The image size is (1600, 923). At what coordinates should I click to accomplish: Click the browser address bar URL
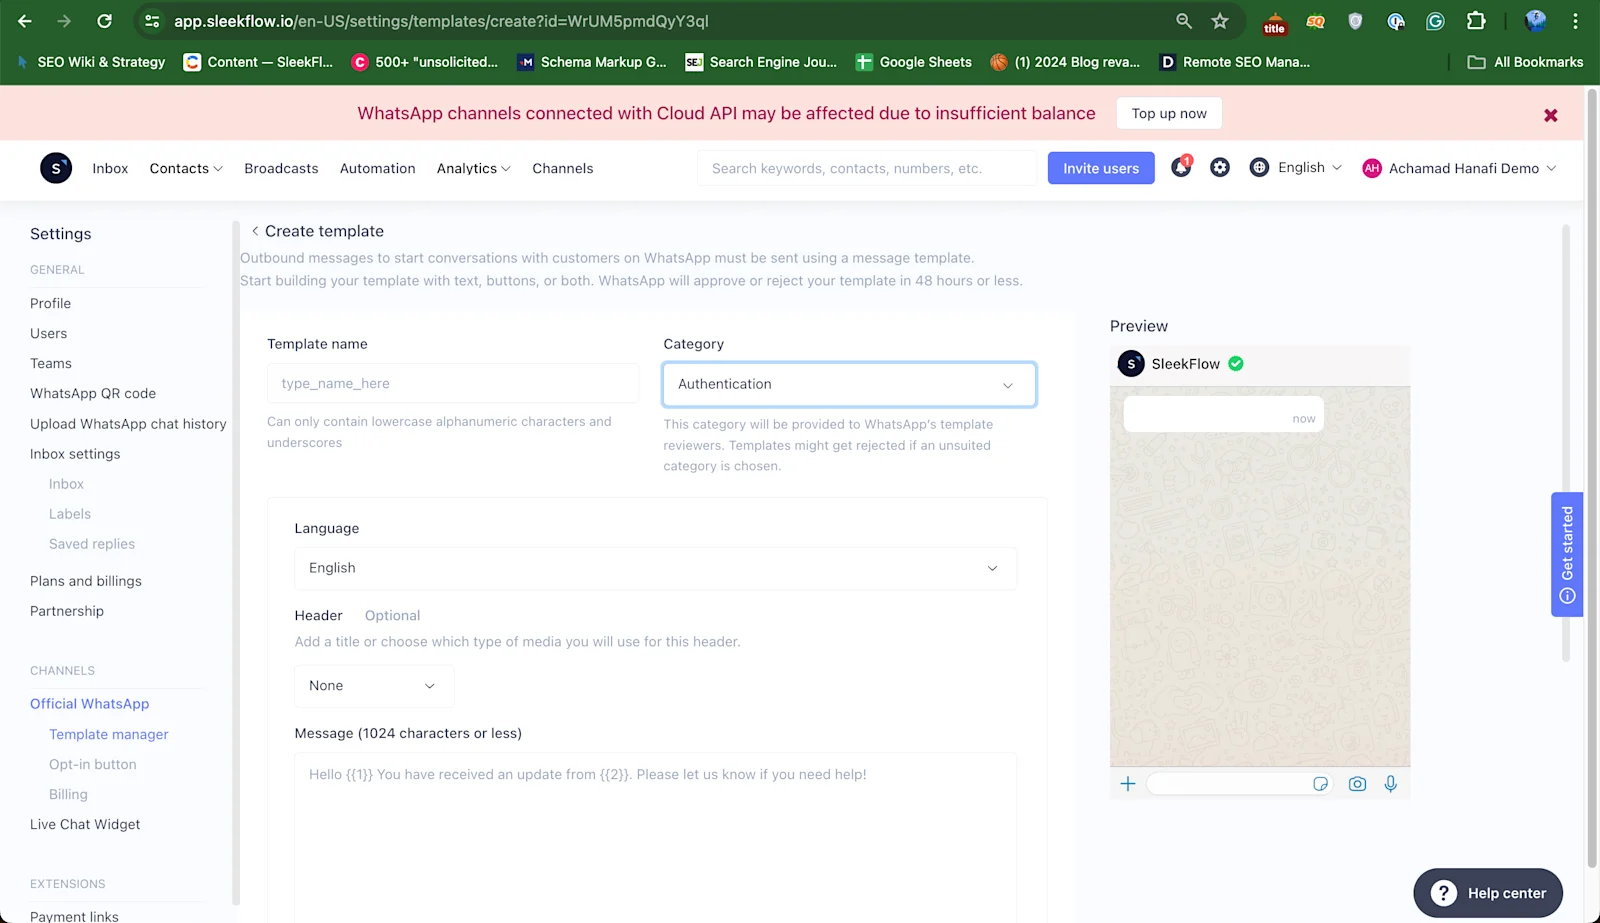[x=441, y=21]
